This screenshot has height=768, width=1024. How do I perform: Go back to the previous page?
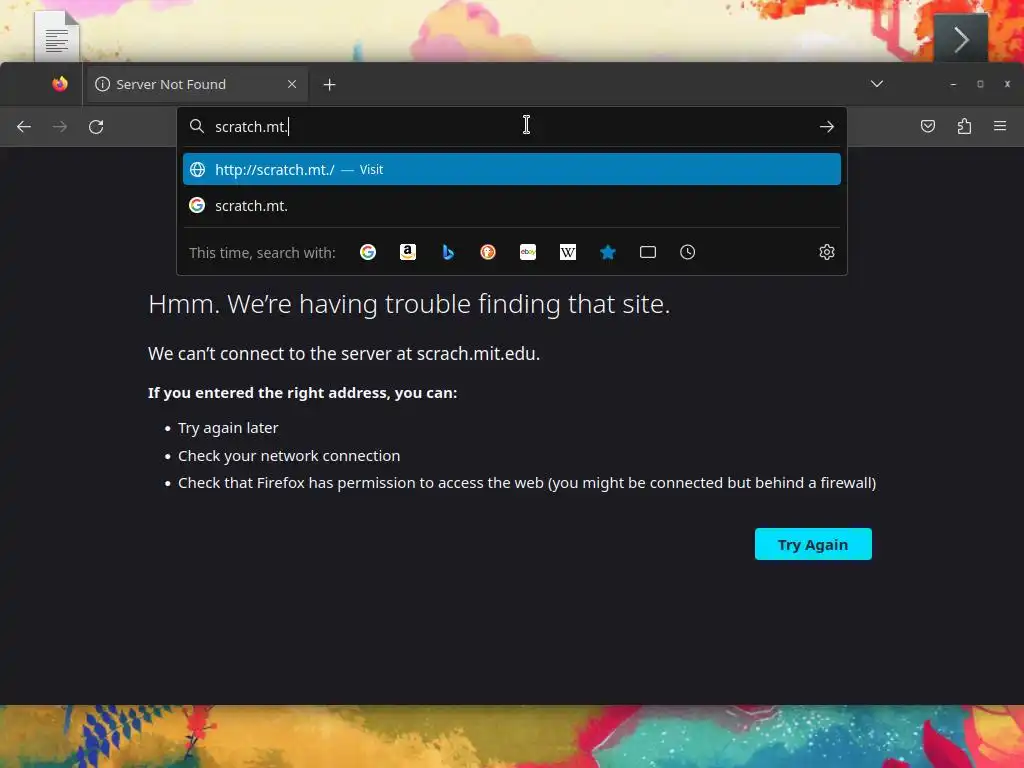click(24, 127)
